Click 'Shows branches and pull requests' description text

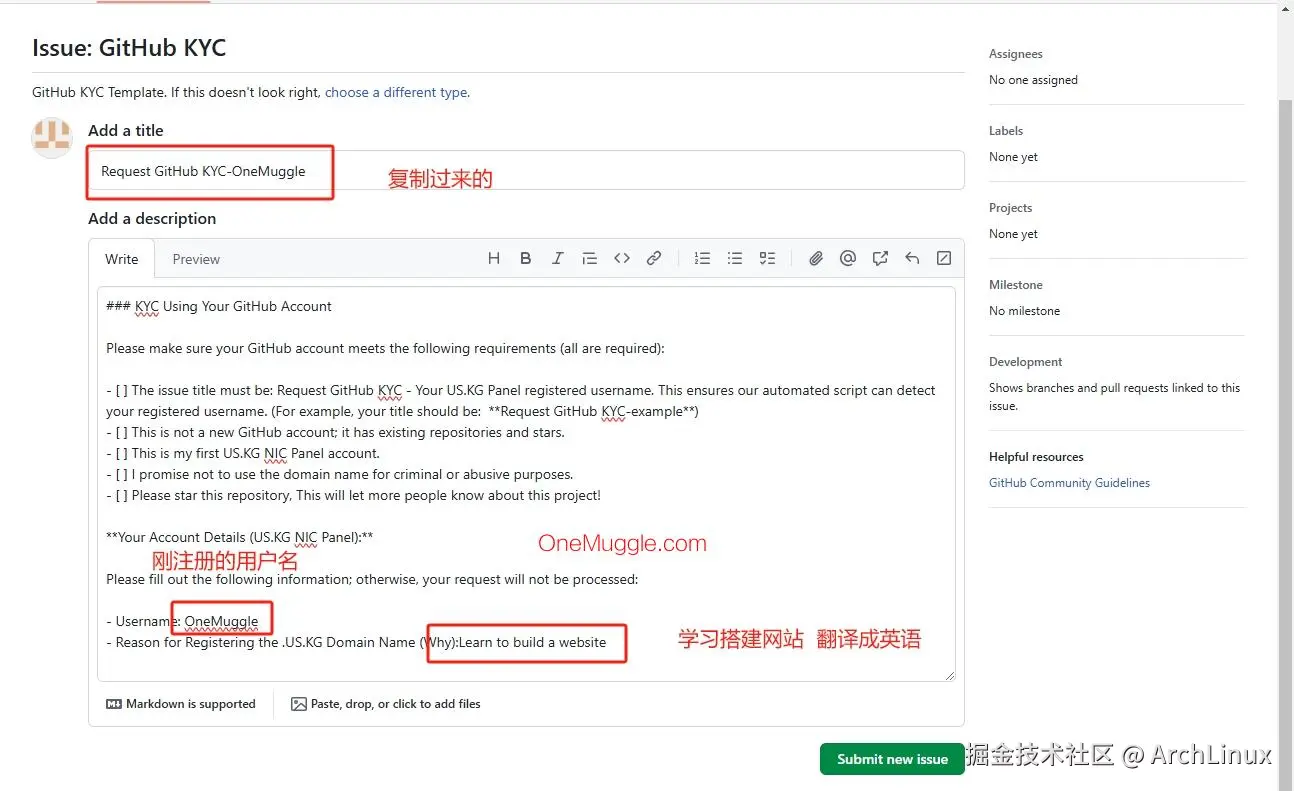point(1114,397)
